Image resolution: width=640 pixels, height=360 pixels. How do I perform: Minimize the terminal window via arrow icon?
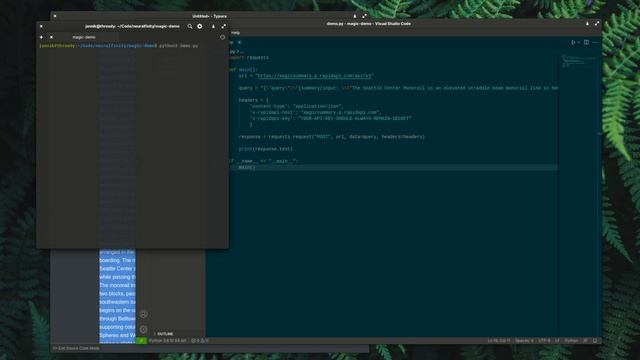click(213, 26)
